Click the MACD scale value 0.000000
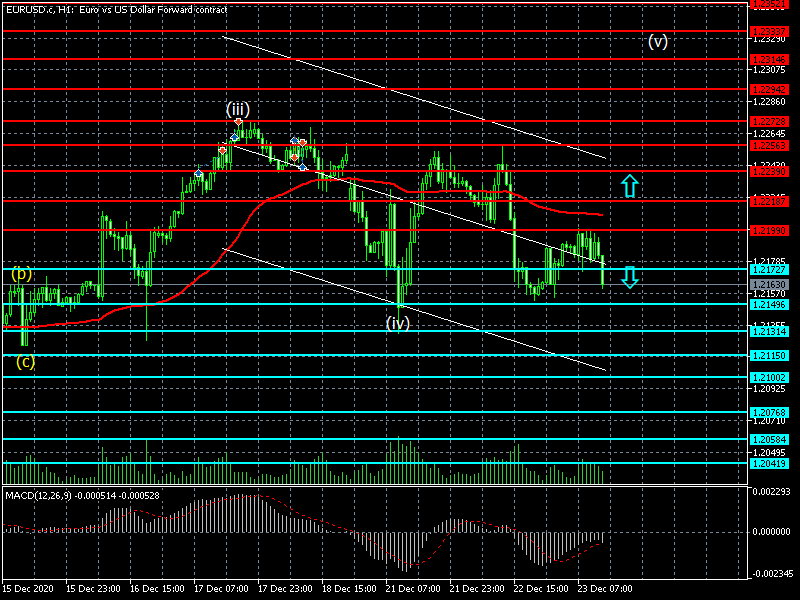 point(771,532)
